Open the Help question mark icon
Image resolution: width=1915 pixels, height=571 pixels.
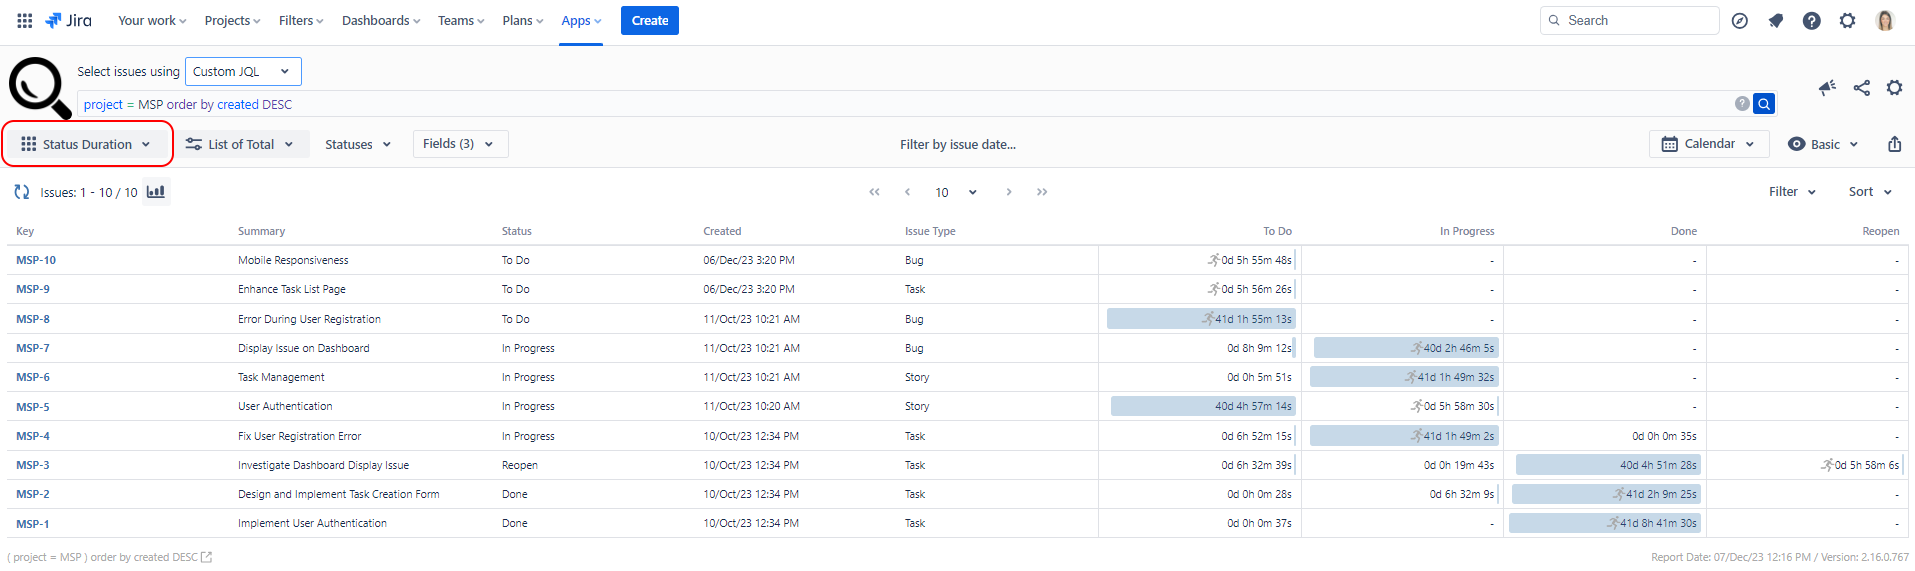coord(1811,21)
